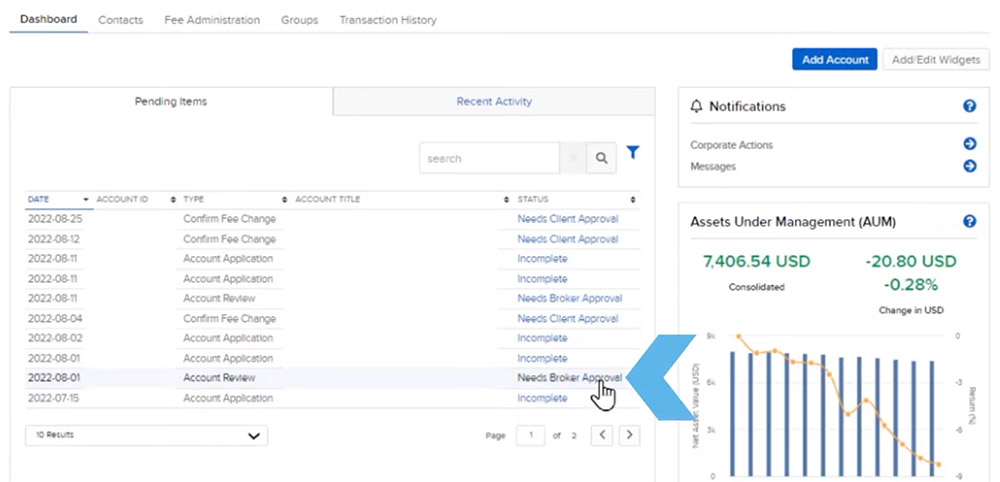Click the Add/Edit Widgets button

click(x=935, y=59)
